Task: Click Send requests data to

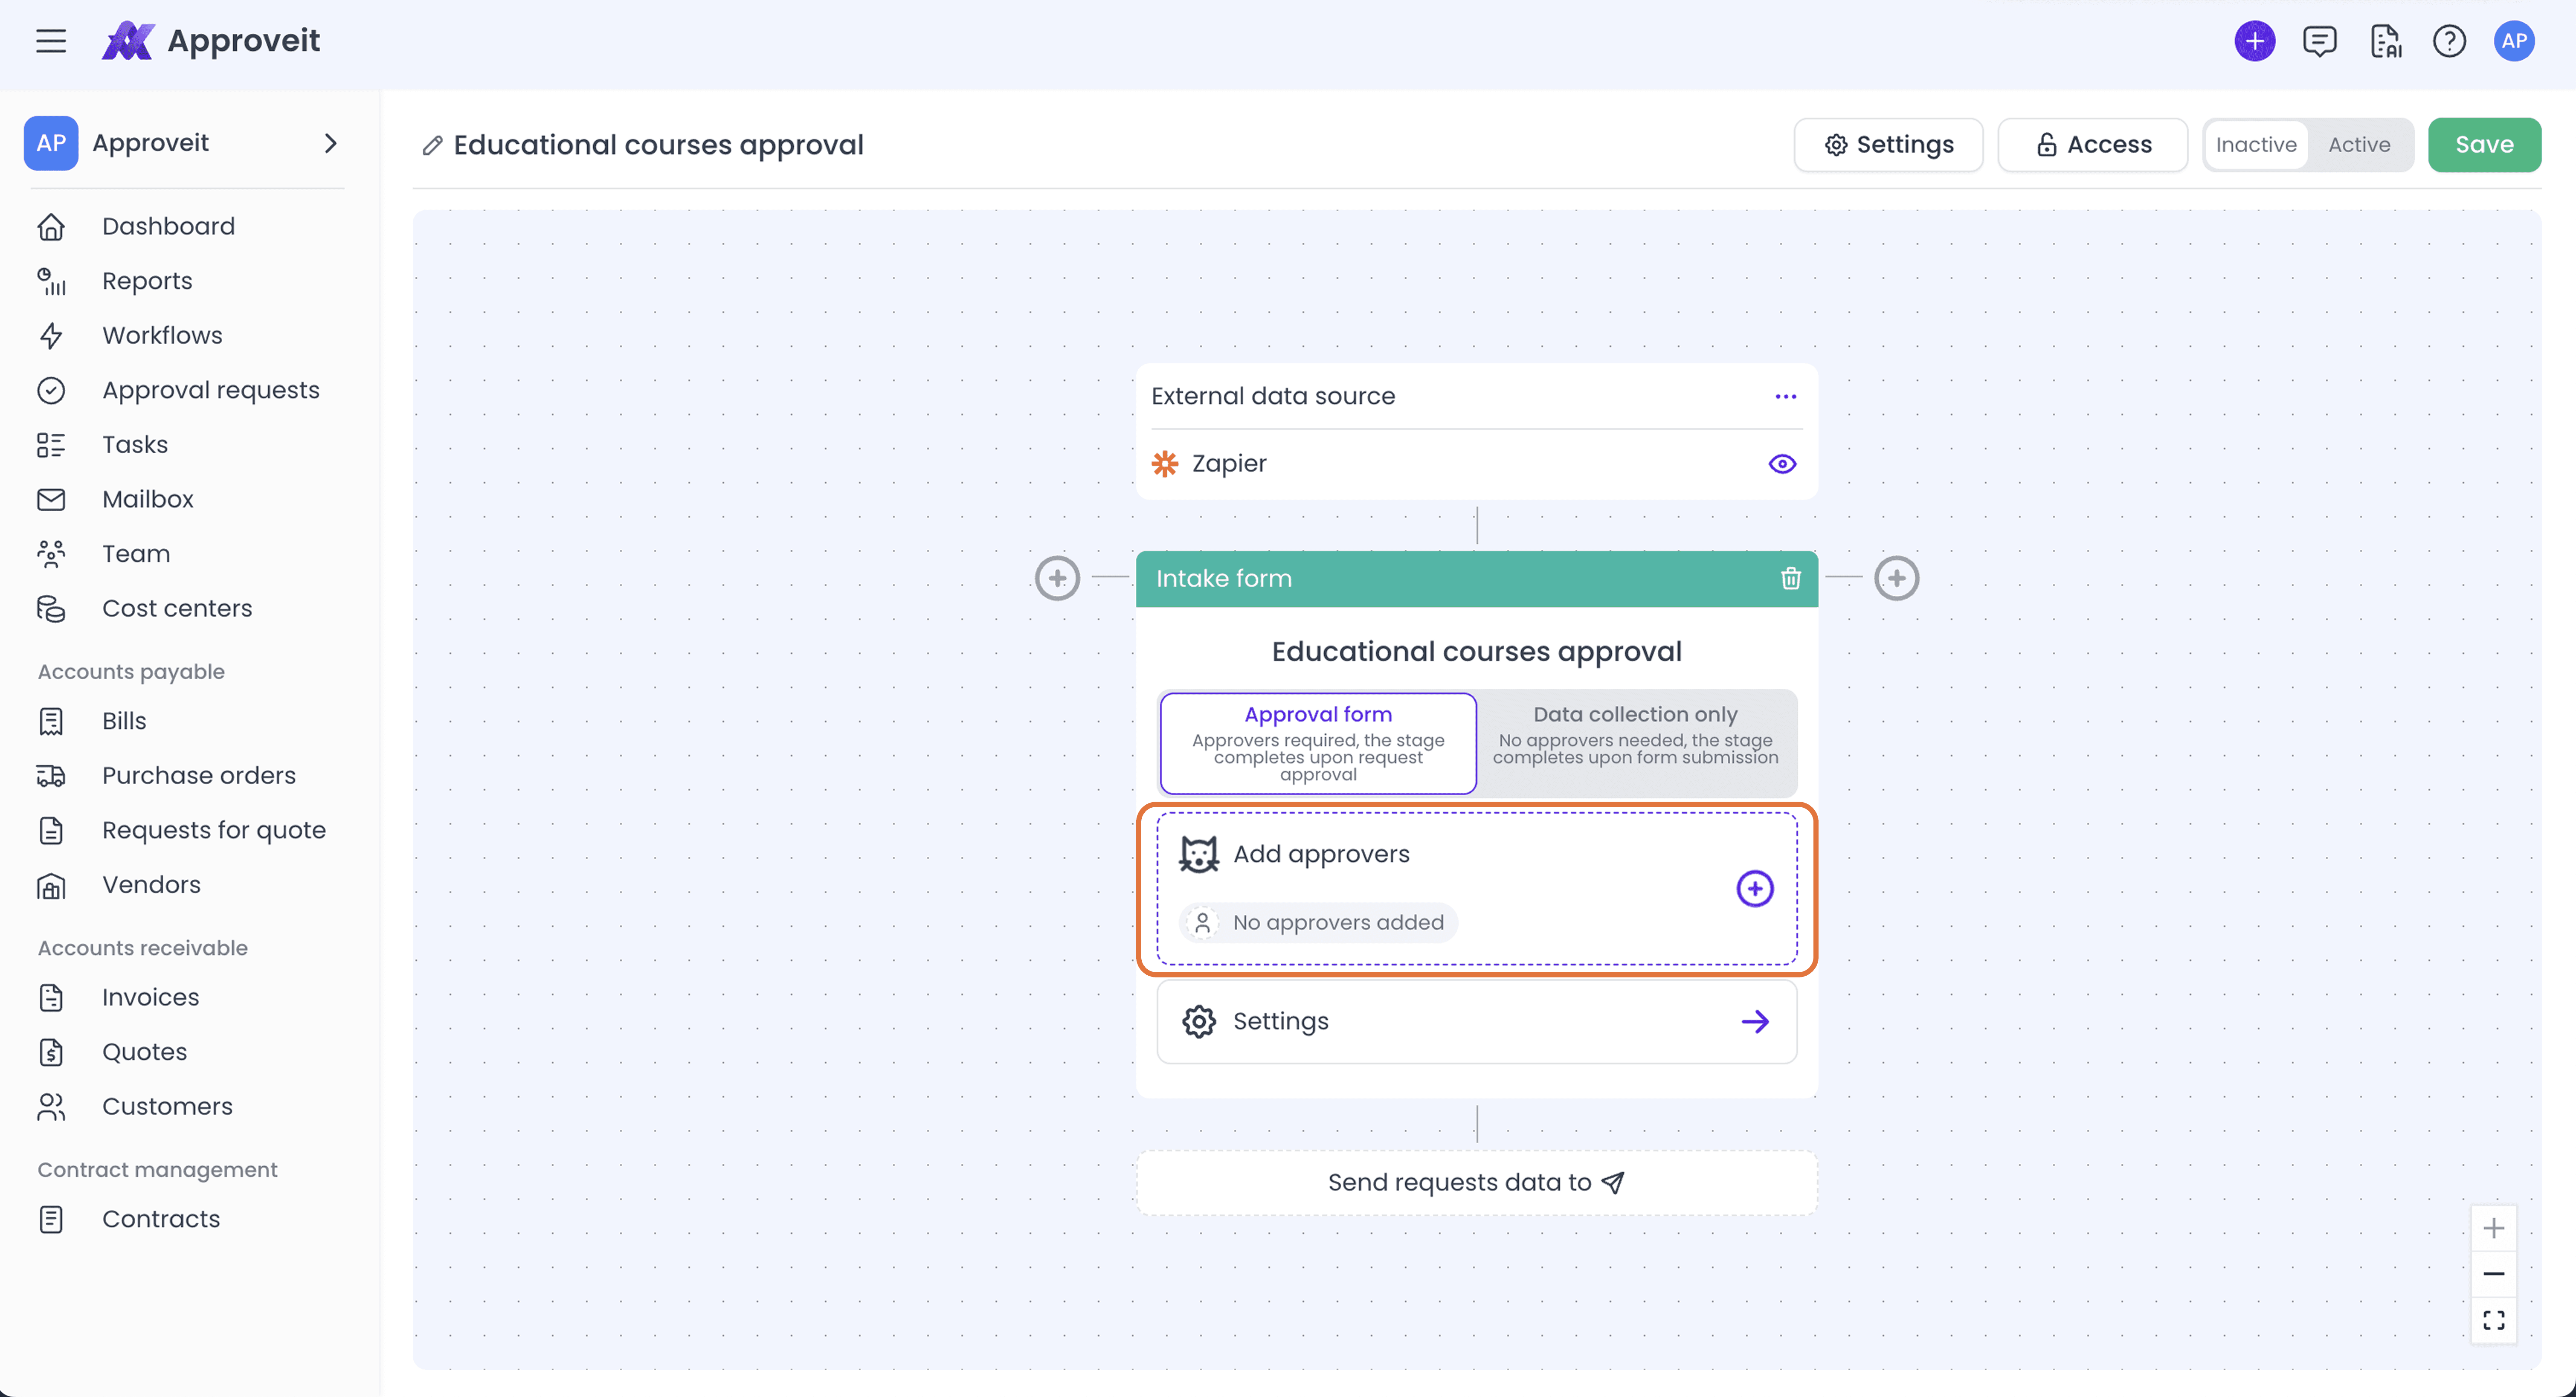Action: coord(1476,1183)
